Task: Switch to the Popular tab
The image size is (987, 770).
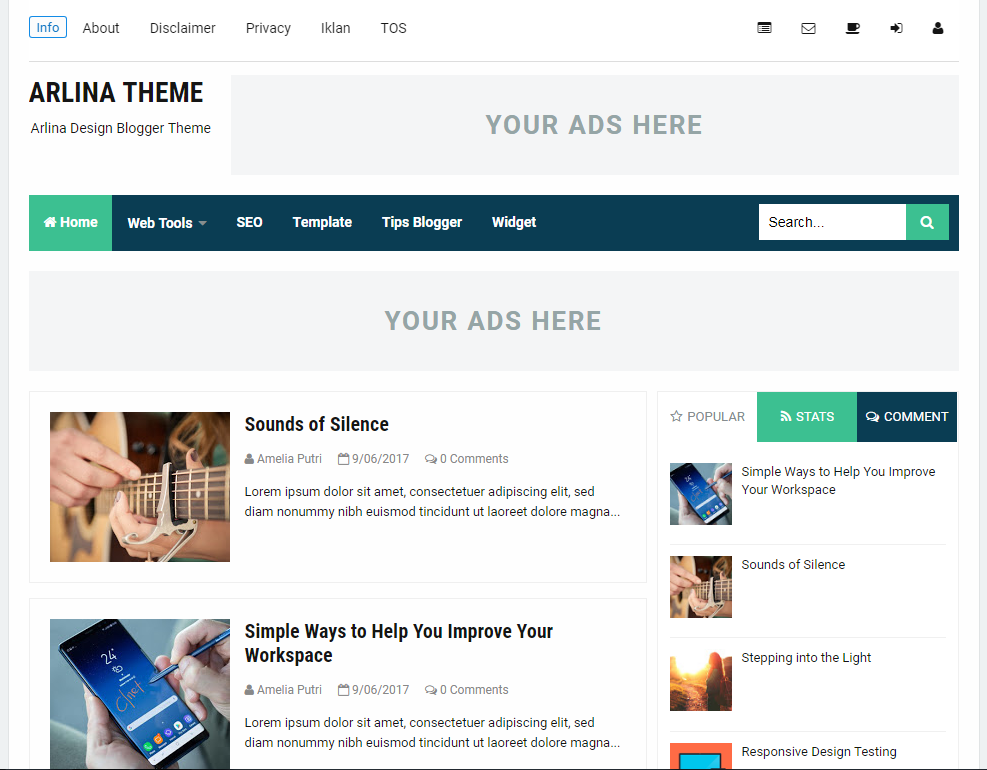Action: point(708,417)
